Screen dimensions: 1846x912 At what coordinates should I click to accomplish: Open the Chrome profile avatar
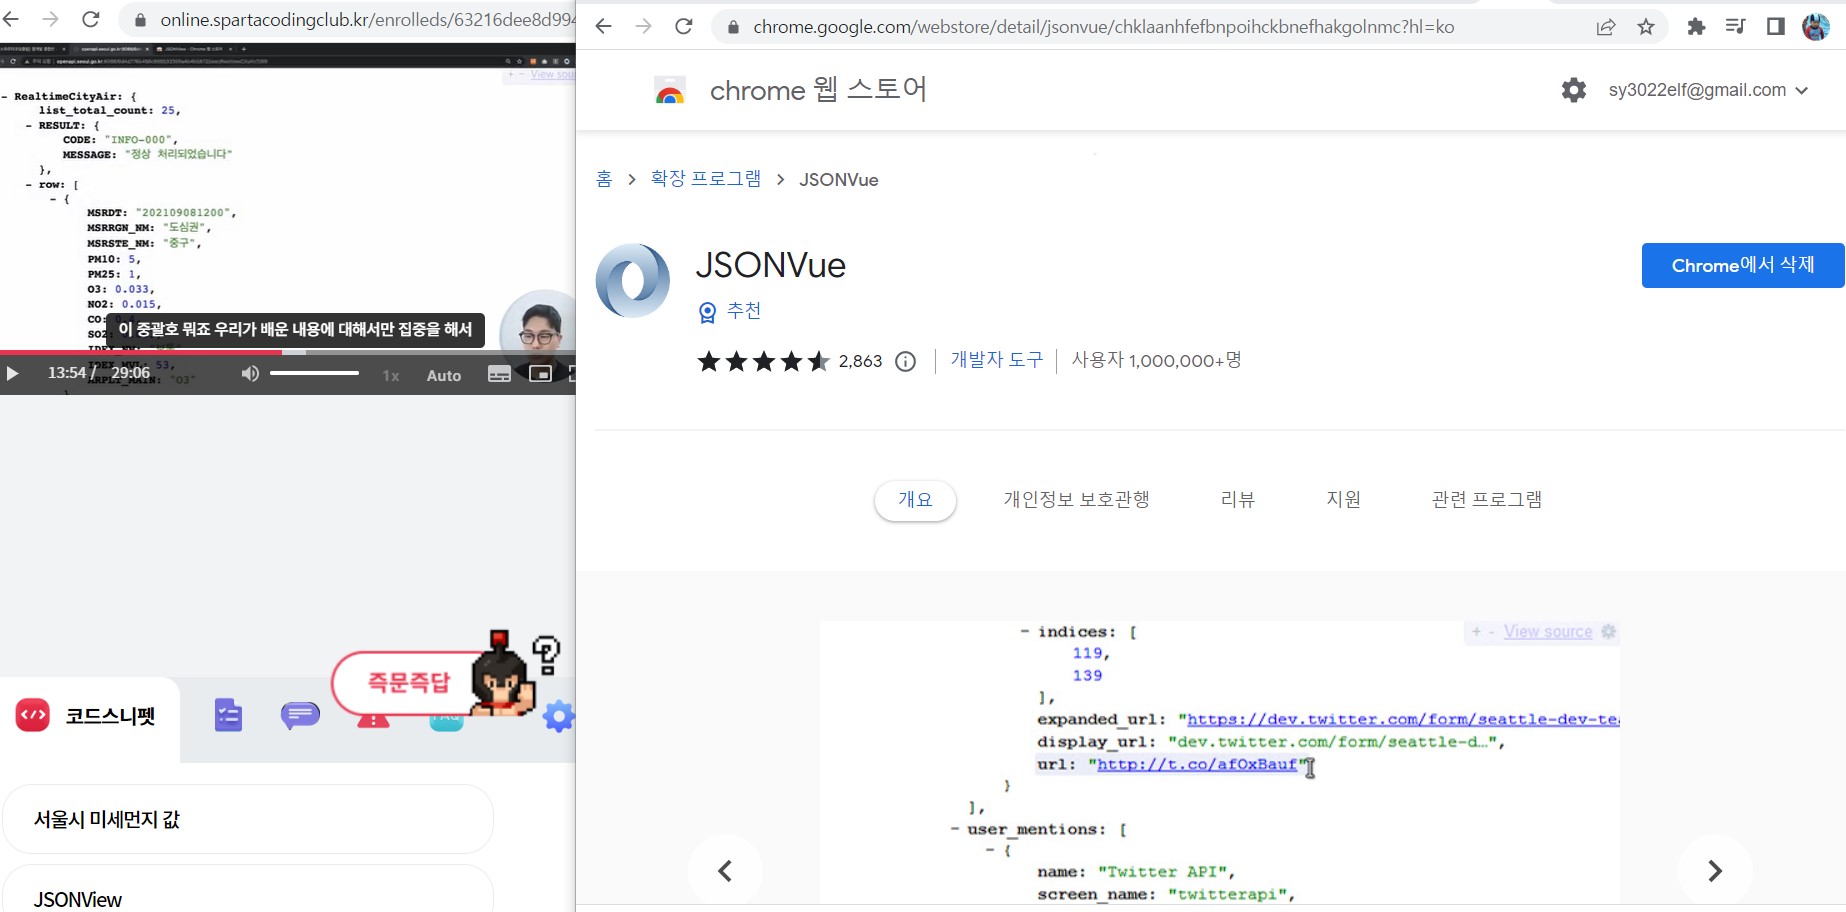click(x=1816, y=27)
